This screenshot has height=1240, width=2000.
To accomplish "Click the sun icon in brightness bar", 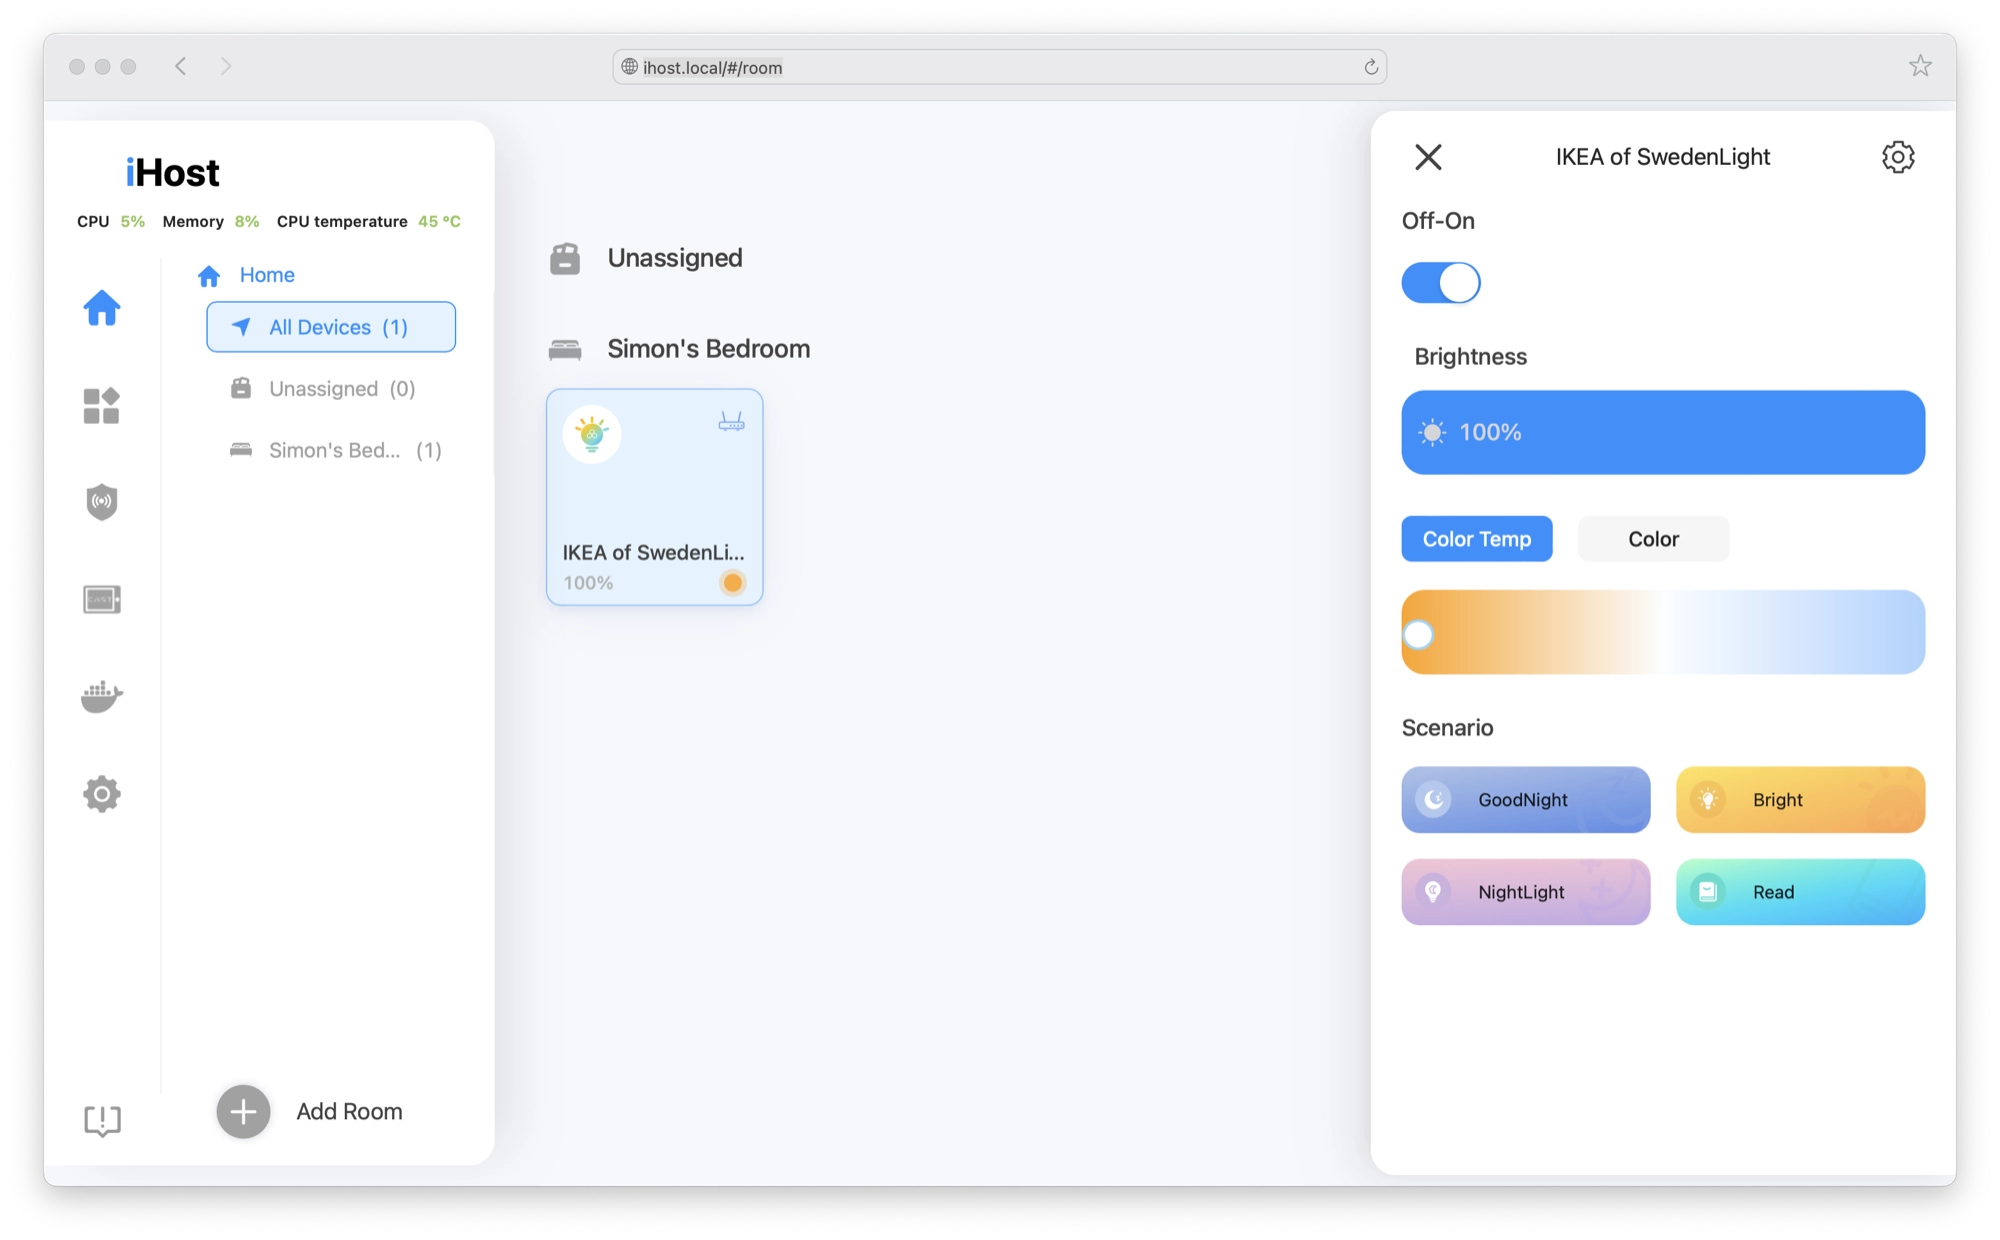I will [1432, 432].
